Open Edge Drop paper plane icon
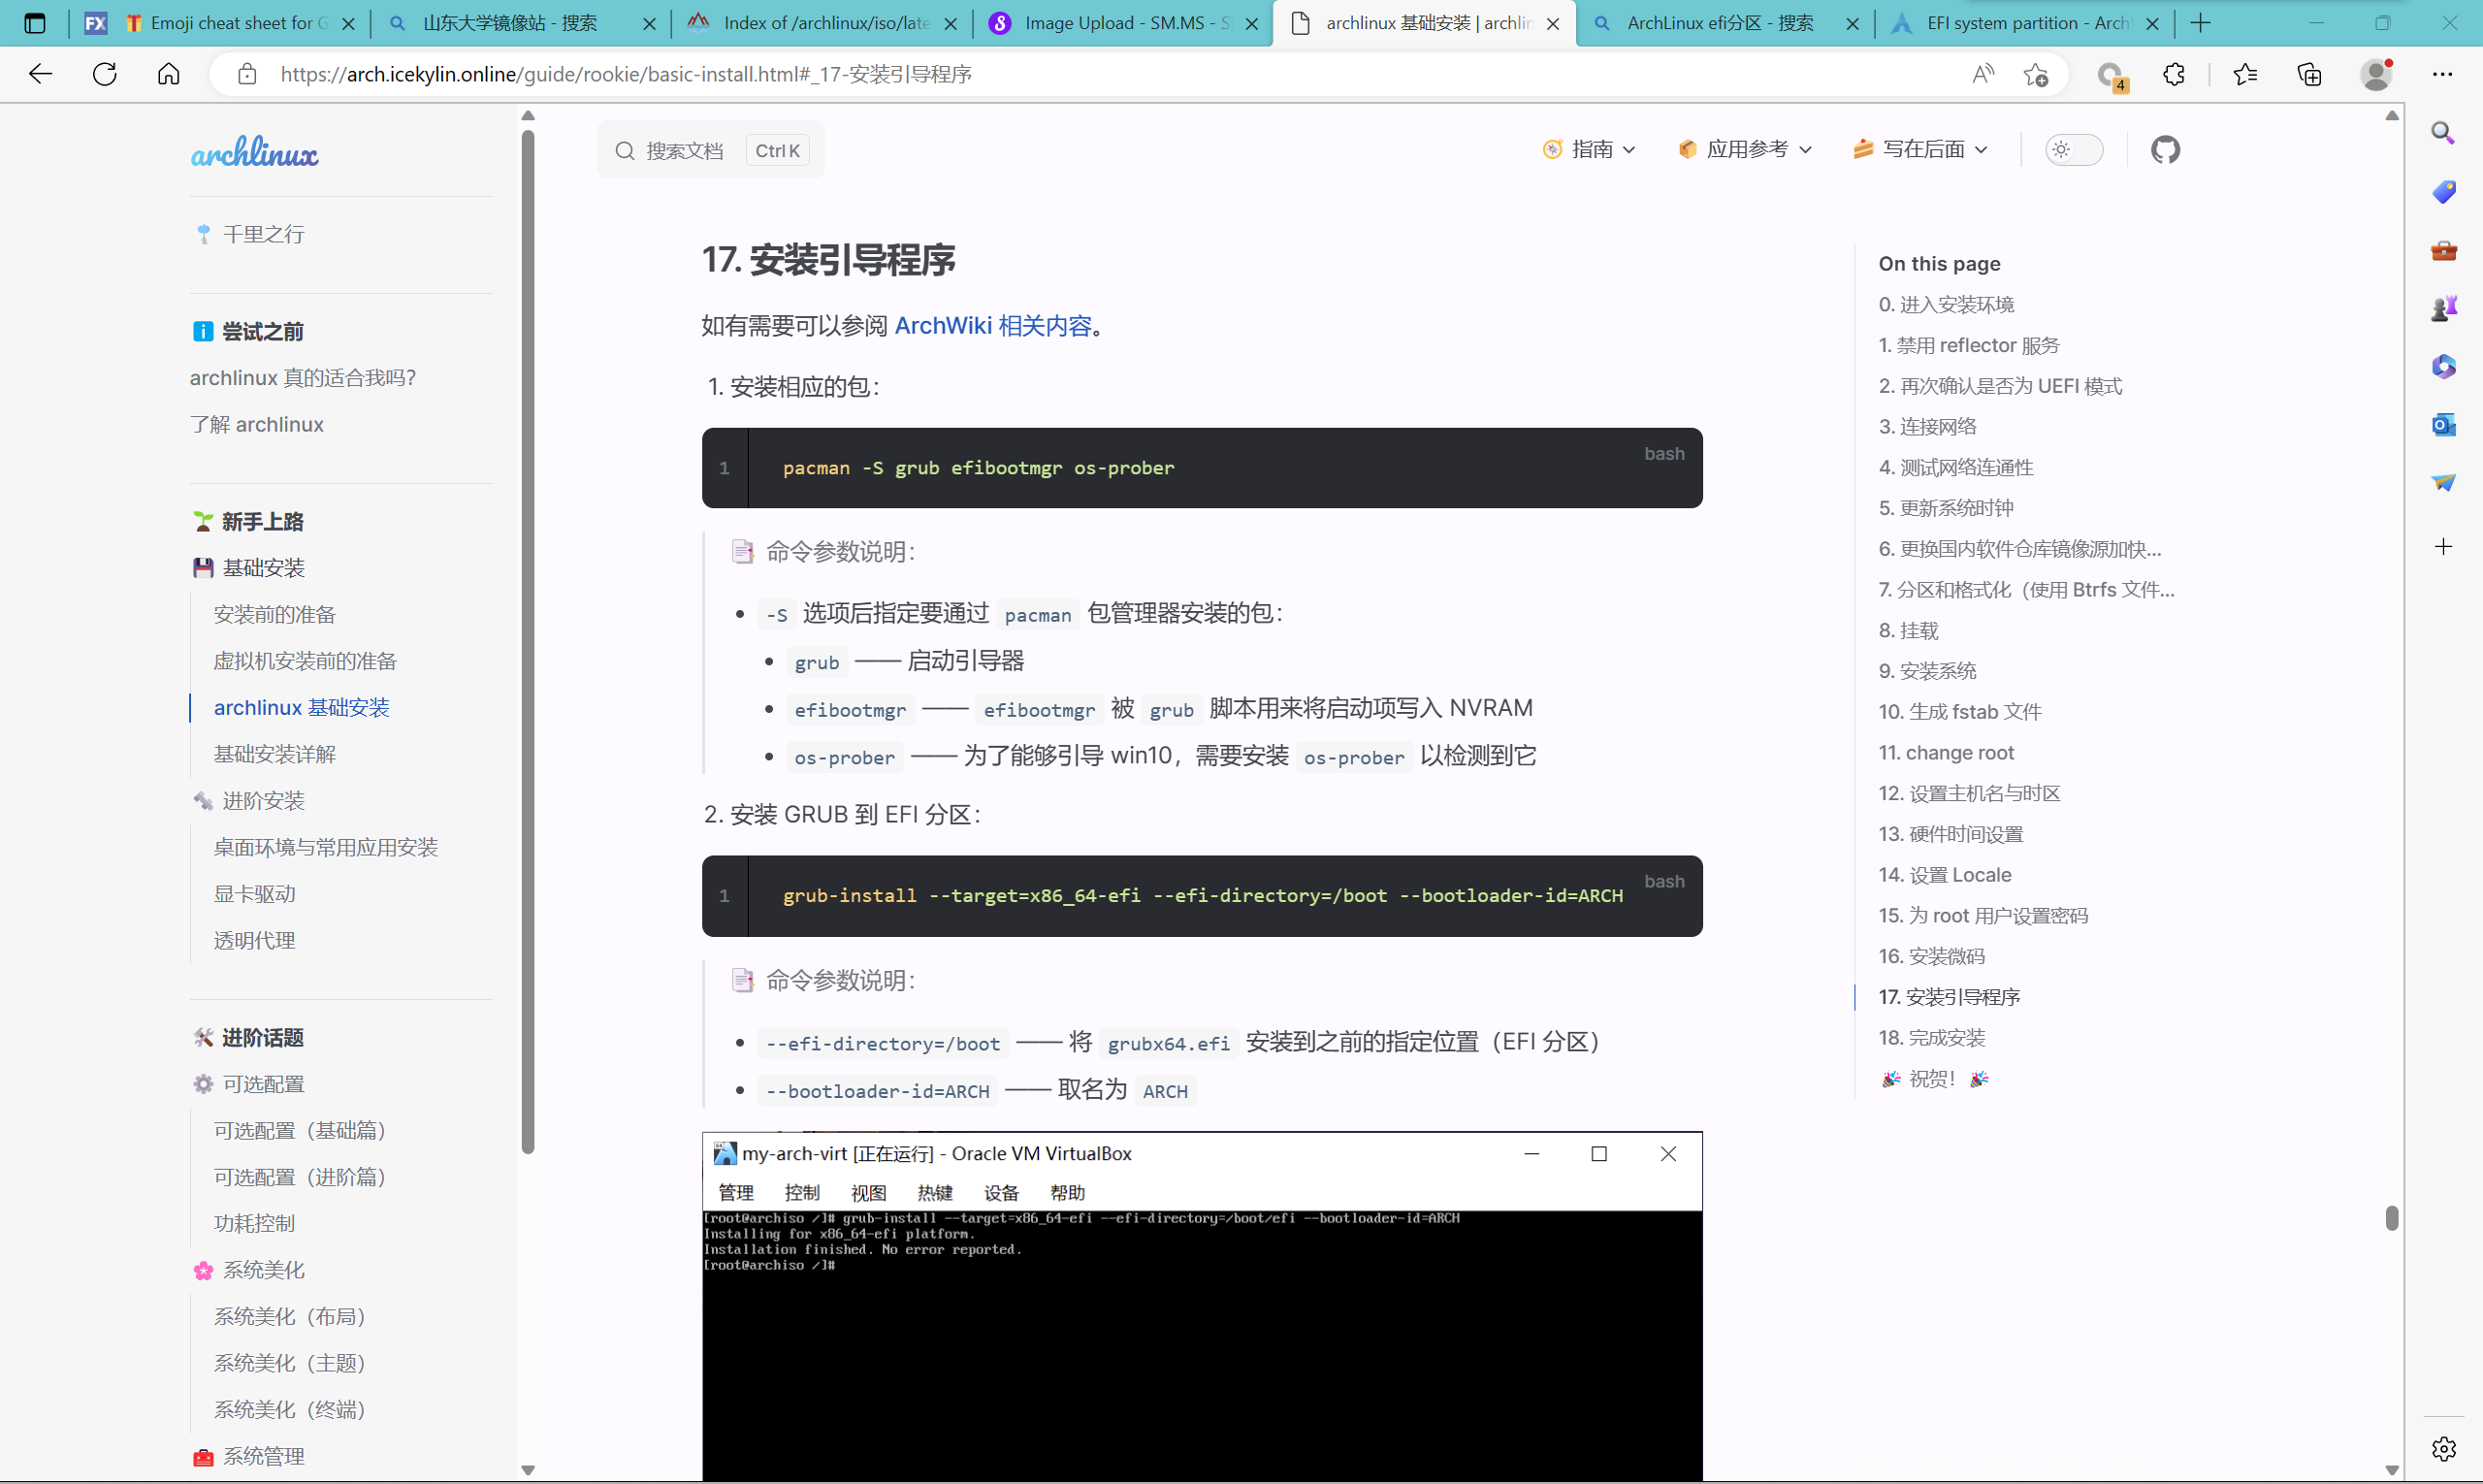 [2443, 482]
